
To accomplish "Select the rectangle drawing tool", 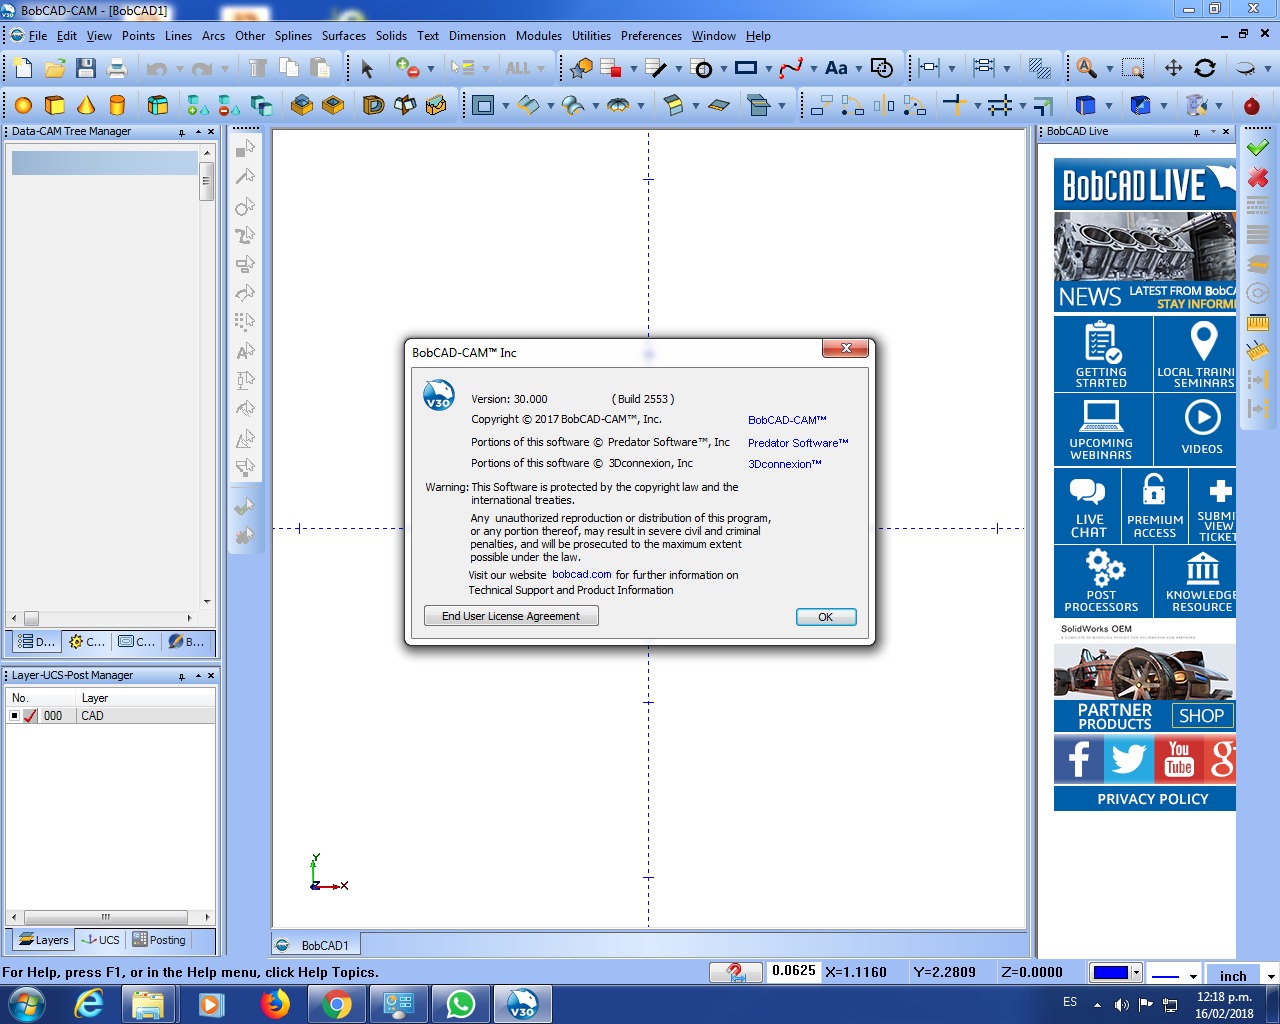I will tap(746, 68).
